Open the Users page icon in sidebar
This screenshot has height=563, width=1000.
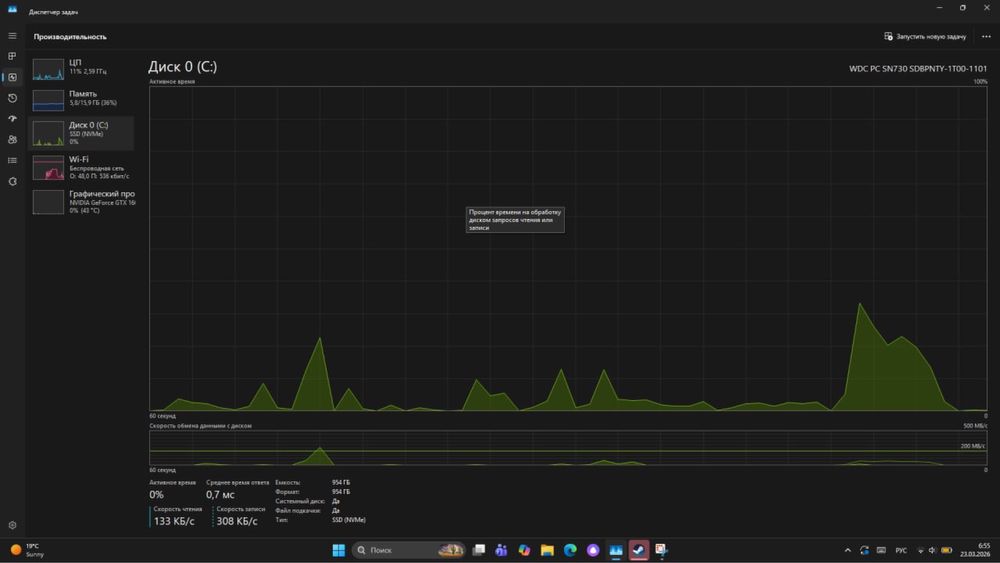[12, 140]
